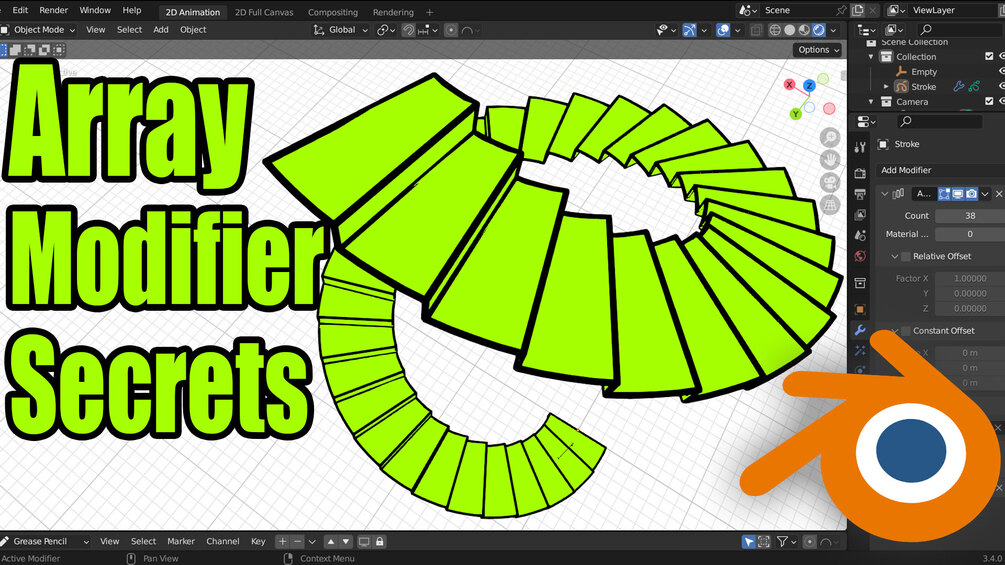1005x565 pixels.
Task: Click the Count field showing 38
Action: tap(970, 216)
